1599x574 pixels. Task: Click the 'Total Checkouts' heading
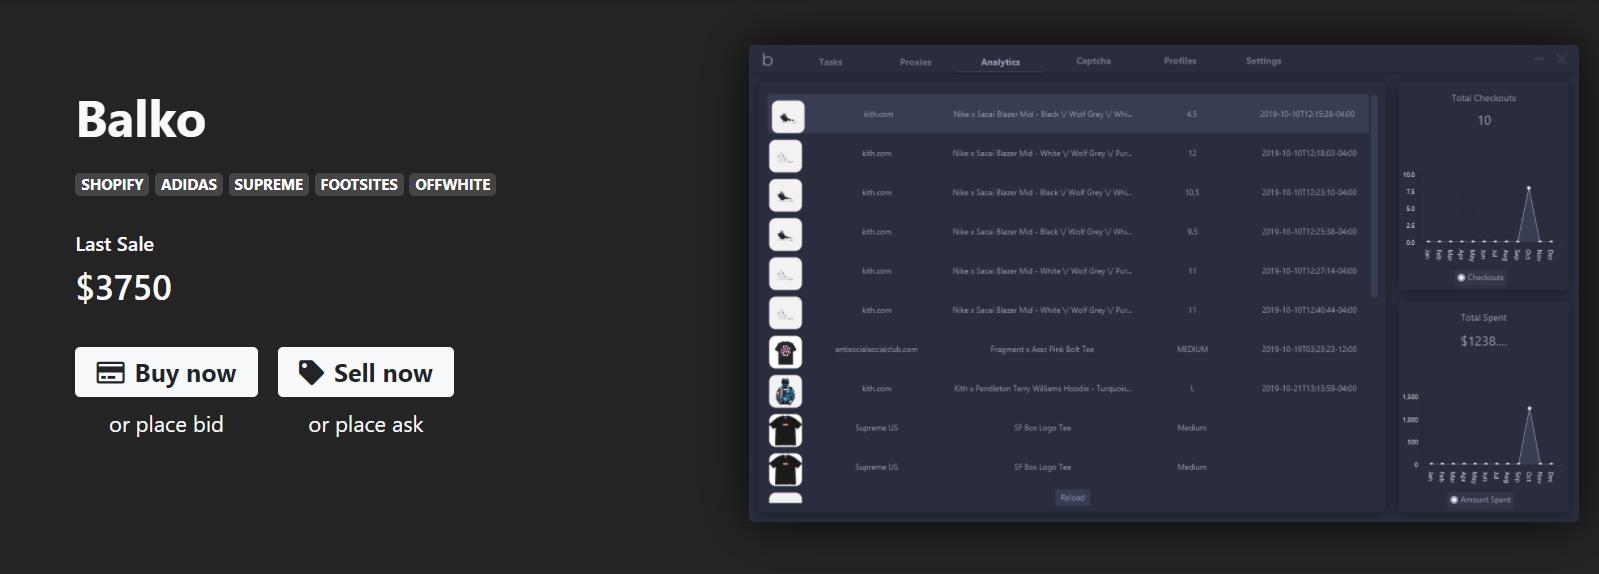1483,98
